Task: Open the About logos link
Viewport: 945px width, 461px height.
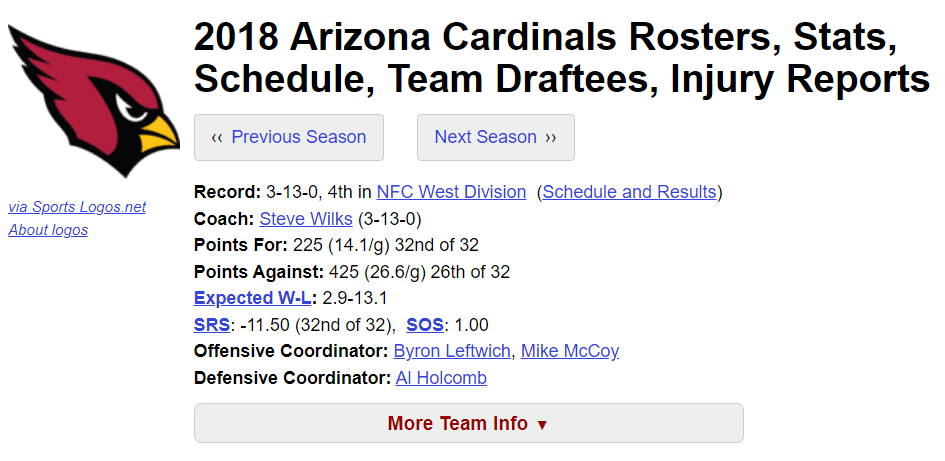Action: pyautogui.click(x=48, y=230)
